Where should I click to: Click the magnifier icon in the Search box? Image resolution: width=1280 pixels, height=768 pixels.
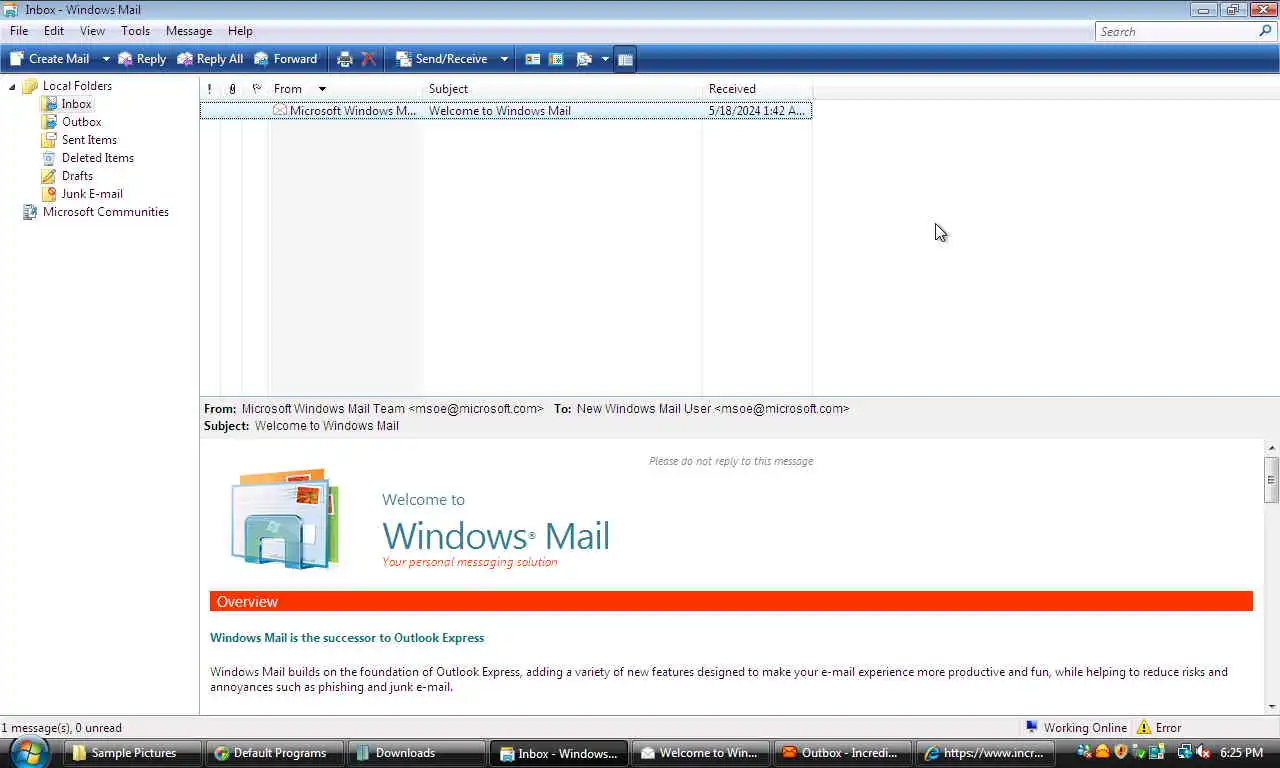pos(1265,31)
